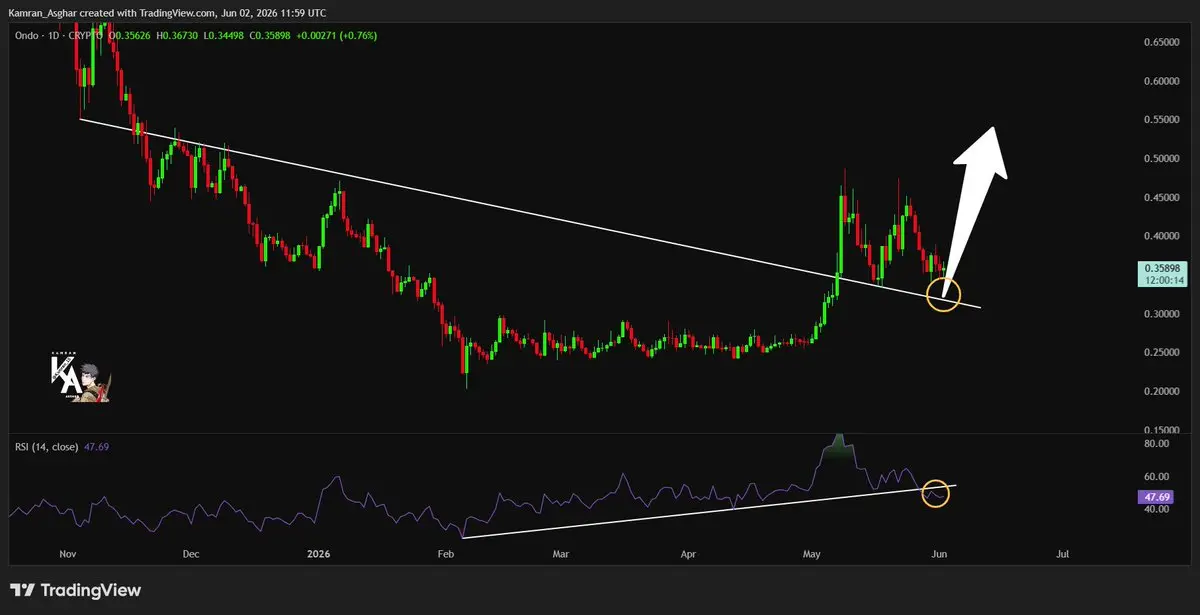This screenshot has width=1200, height=615.
Task: Click the current price tag 0.35898
Action: pyautogui.click(x=1159, y=269)
